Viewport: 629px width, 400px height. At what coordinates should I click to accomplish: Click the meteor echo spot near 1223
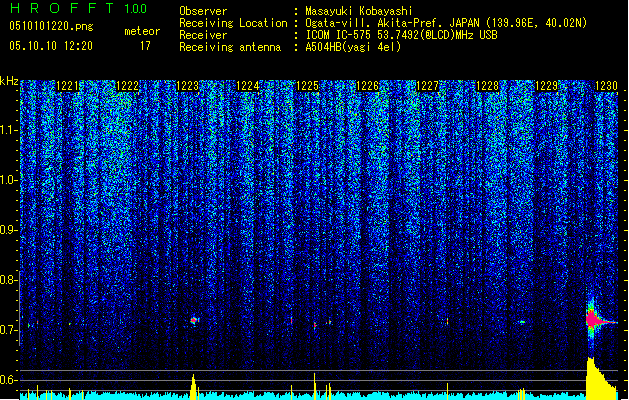tap(194, 320)
